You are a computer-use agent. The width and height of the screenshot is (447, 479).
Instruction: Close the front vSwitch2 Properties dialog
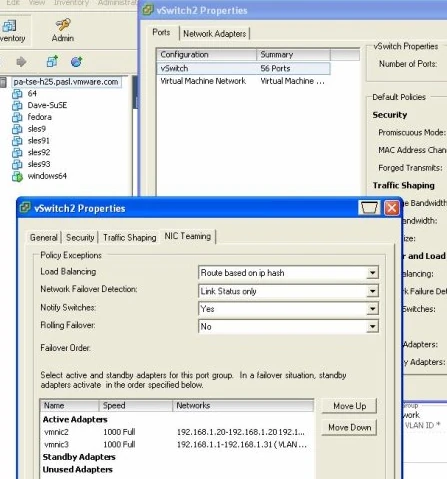pos(392,208)
